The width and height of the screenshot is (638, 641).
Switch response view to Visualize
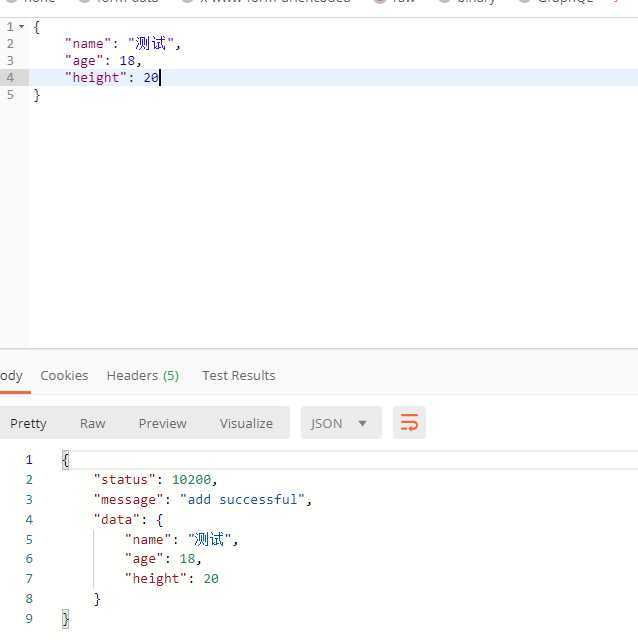246,423
